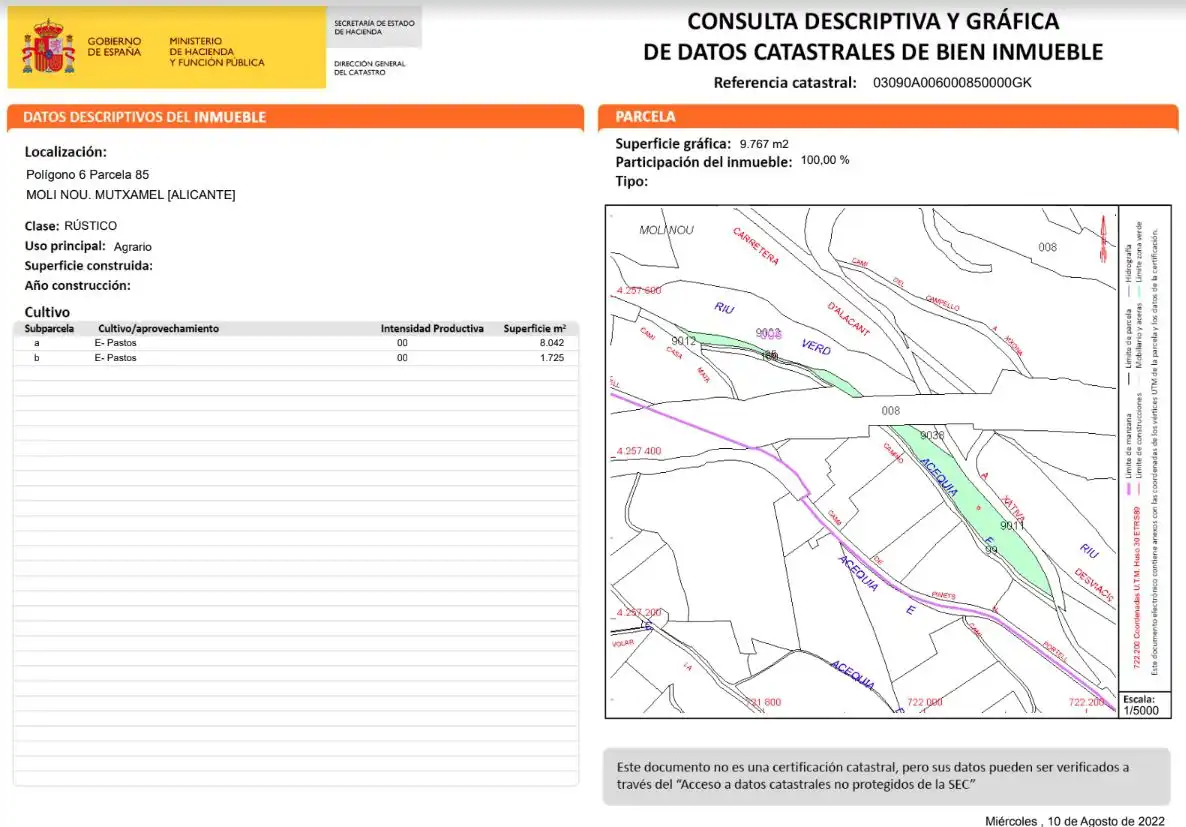Click the 'Intensidad Productiva' column header

tap(432, 328)
